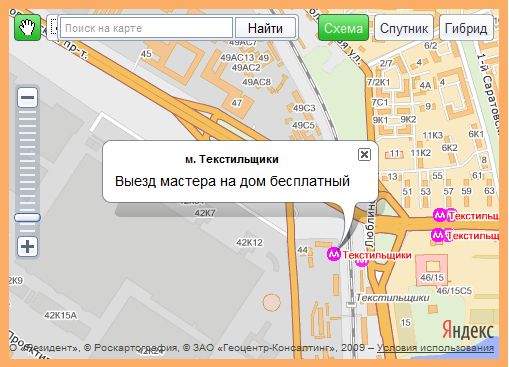Click building label 49С3
Viewport: 509px width, 367px height.
(x=304, y=108)
